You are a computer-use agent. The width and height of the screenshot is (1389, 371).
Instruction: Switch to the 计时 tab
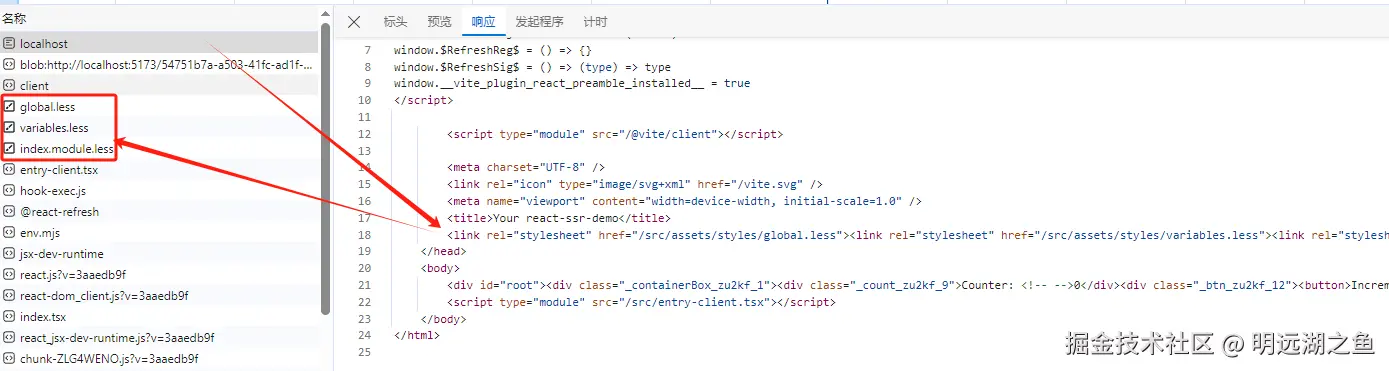[595, 22]
